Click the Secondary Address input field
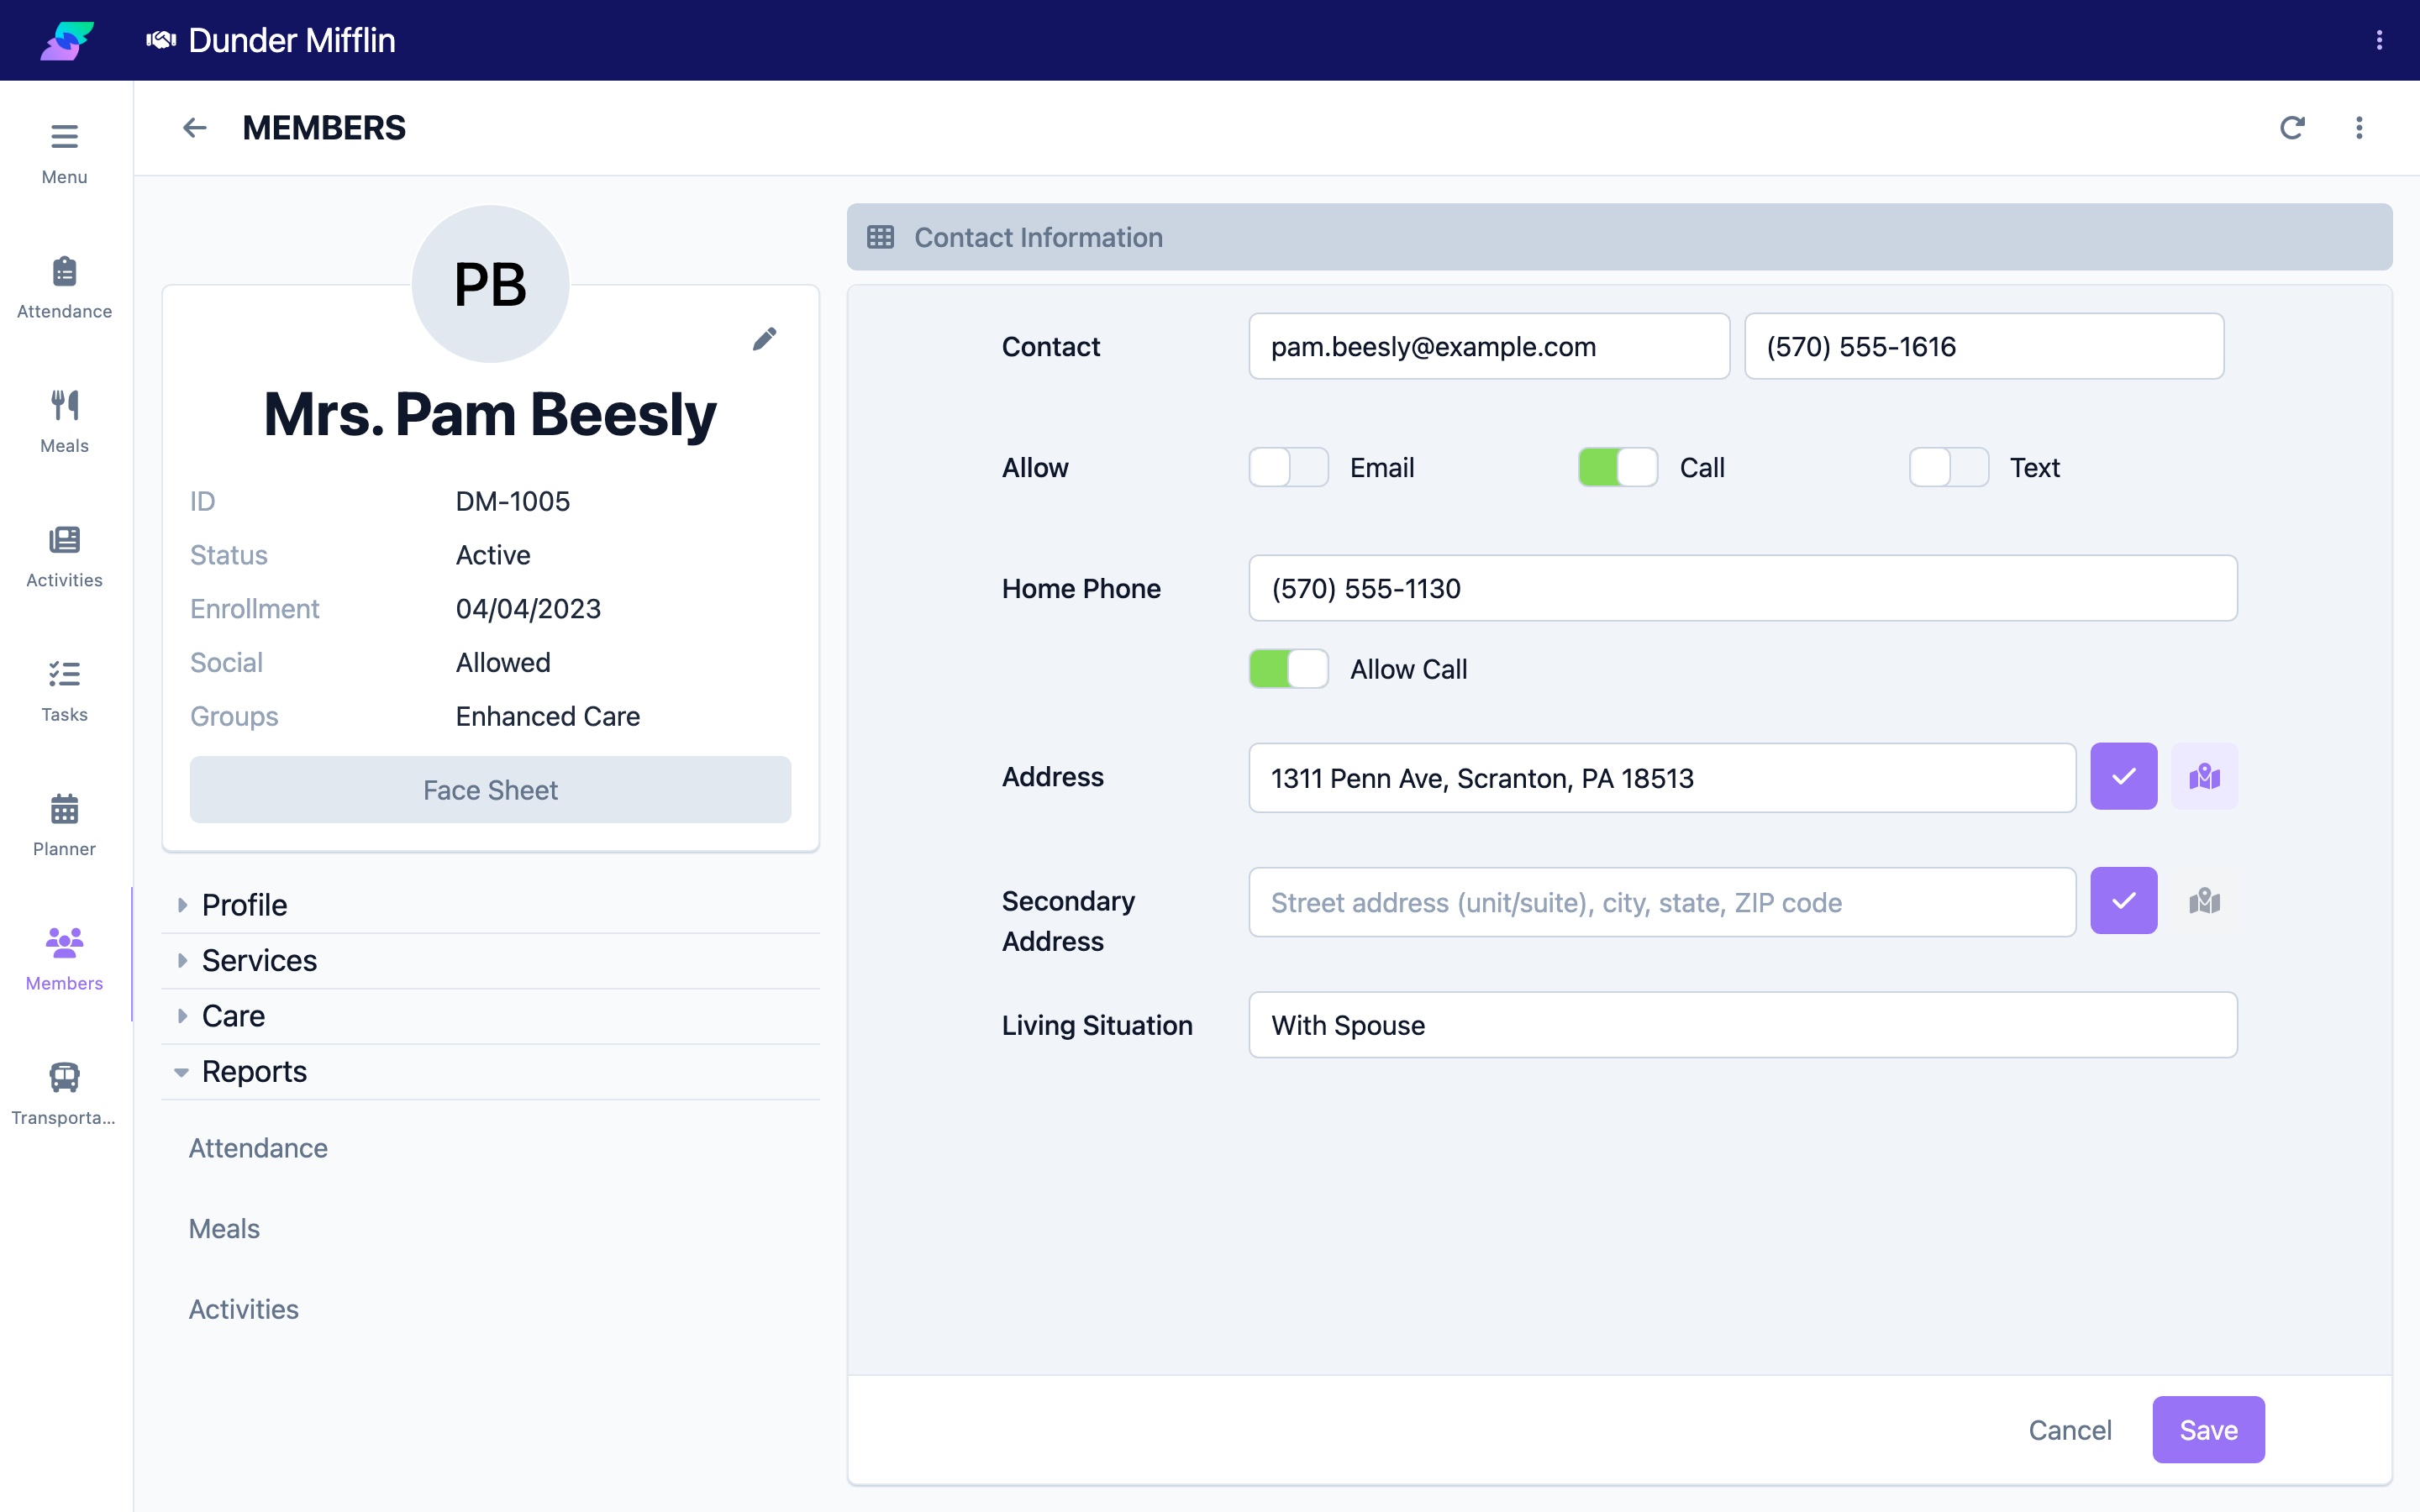This screenshot has height=1512, width=2420. [x=1662, y=902]
